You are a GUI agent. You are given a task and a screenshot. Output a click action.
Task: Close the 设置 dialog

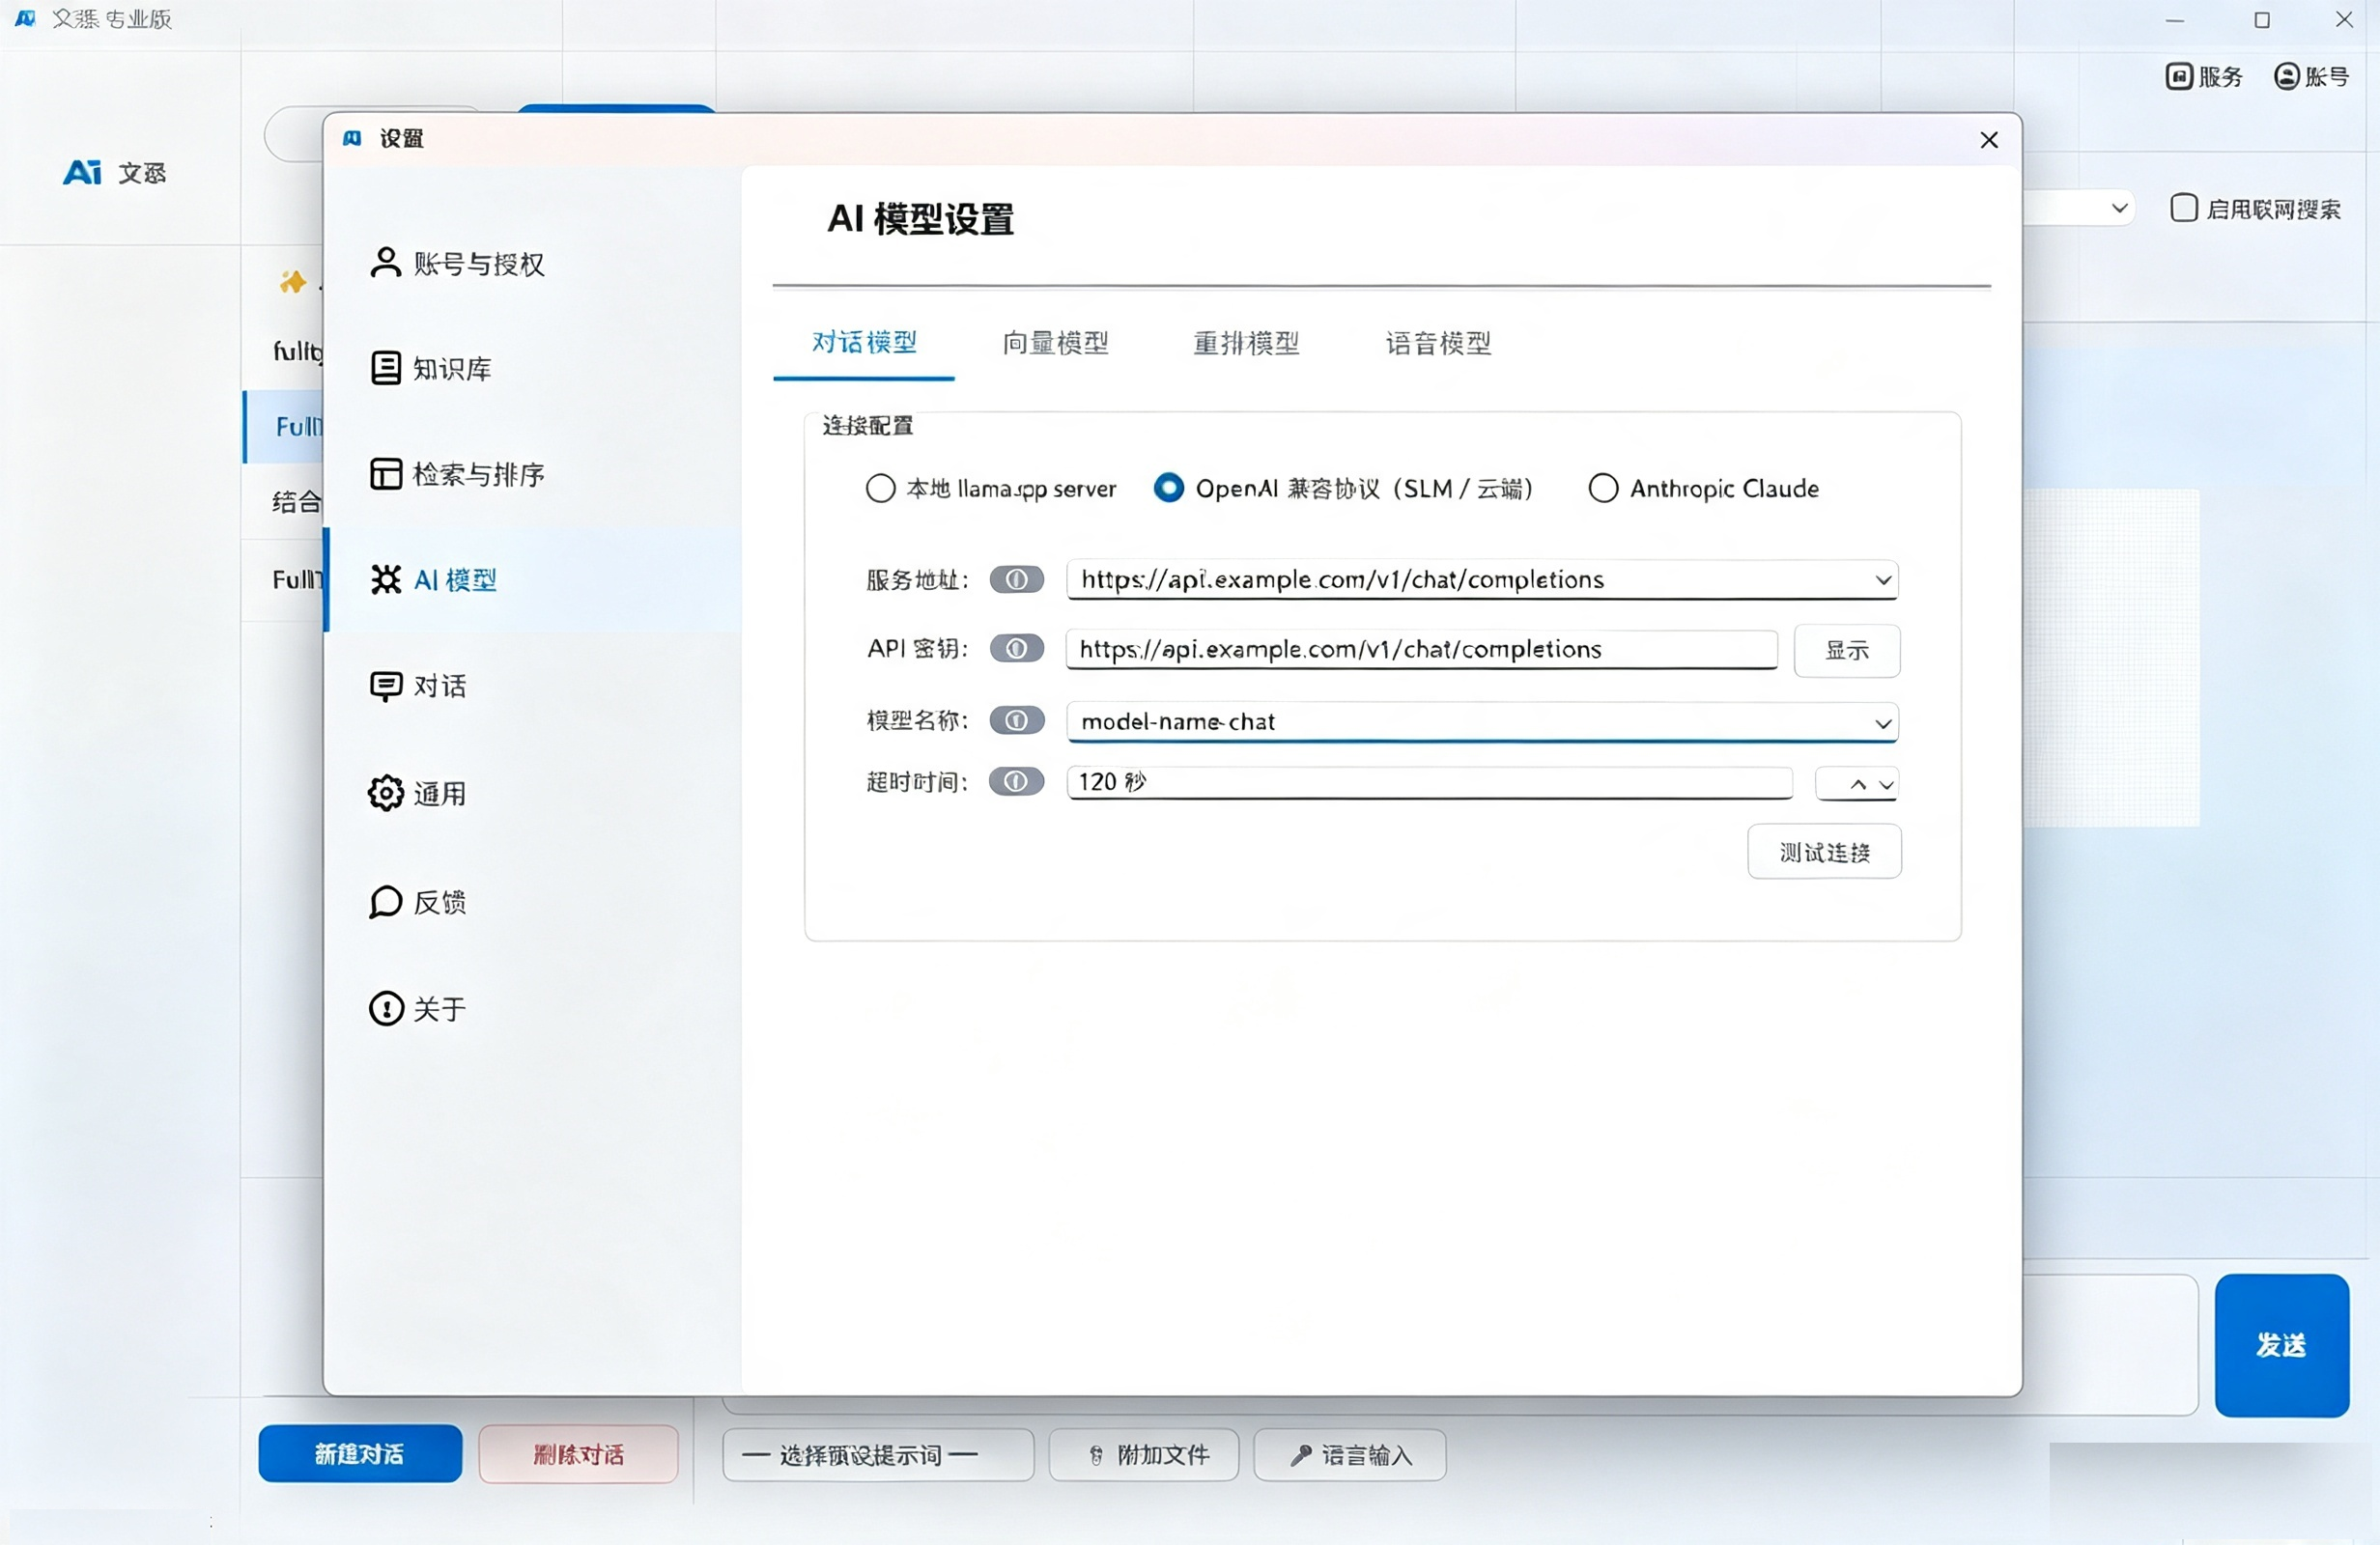coord(1989,140)
